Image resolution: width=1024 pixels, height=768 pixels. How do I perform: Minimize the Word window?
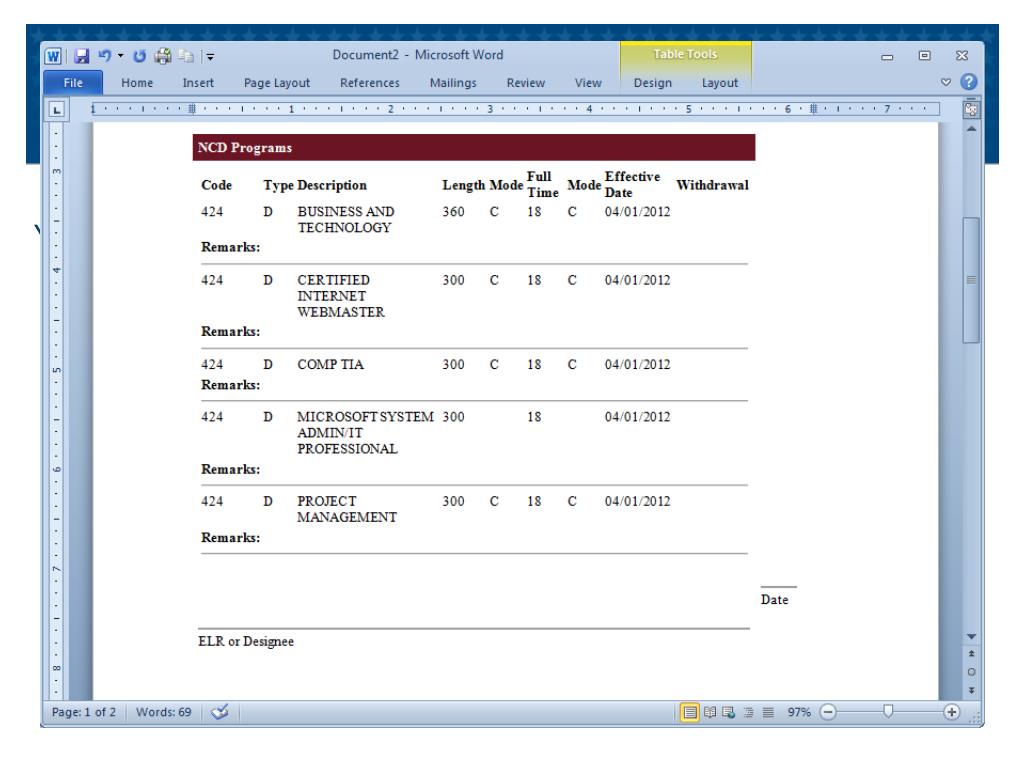[887, 56]
